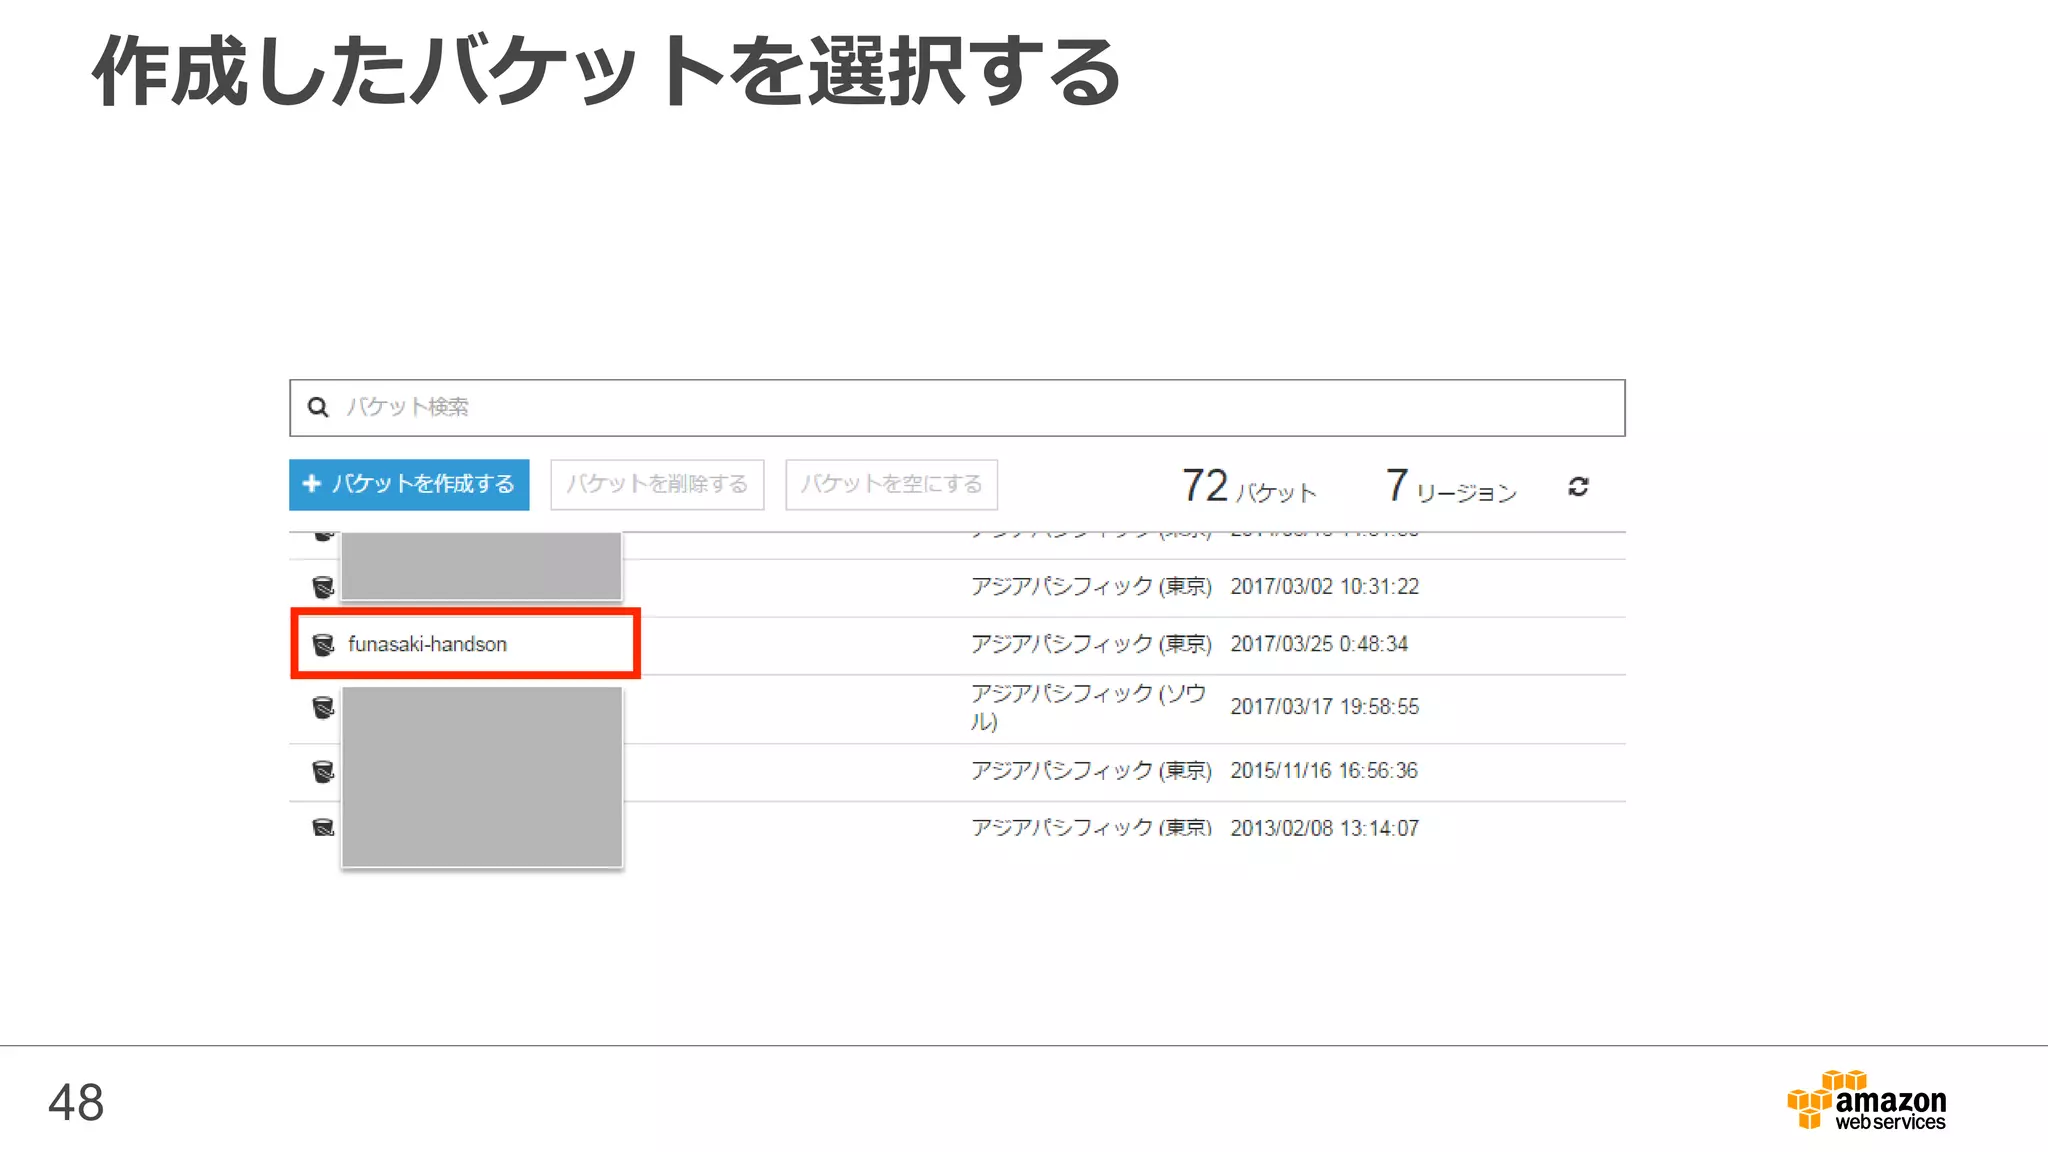The width and height of the screenshot is (2048, 1152).
Task: Click date 2017/03/17 19:58:55
Action: point(1325,707)
